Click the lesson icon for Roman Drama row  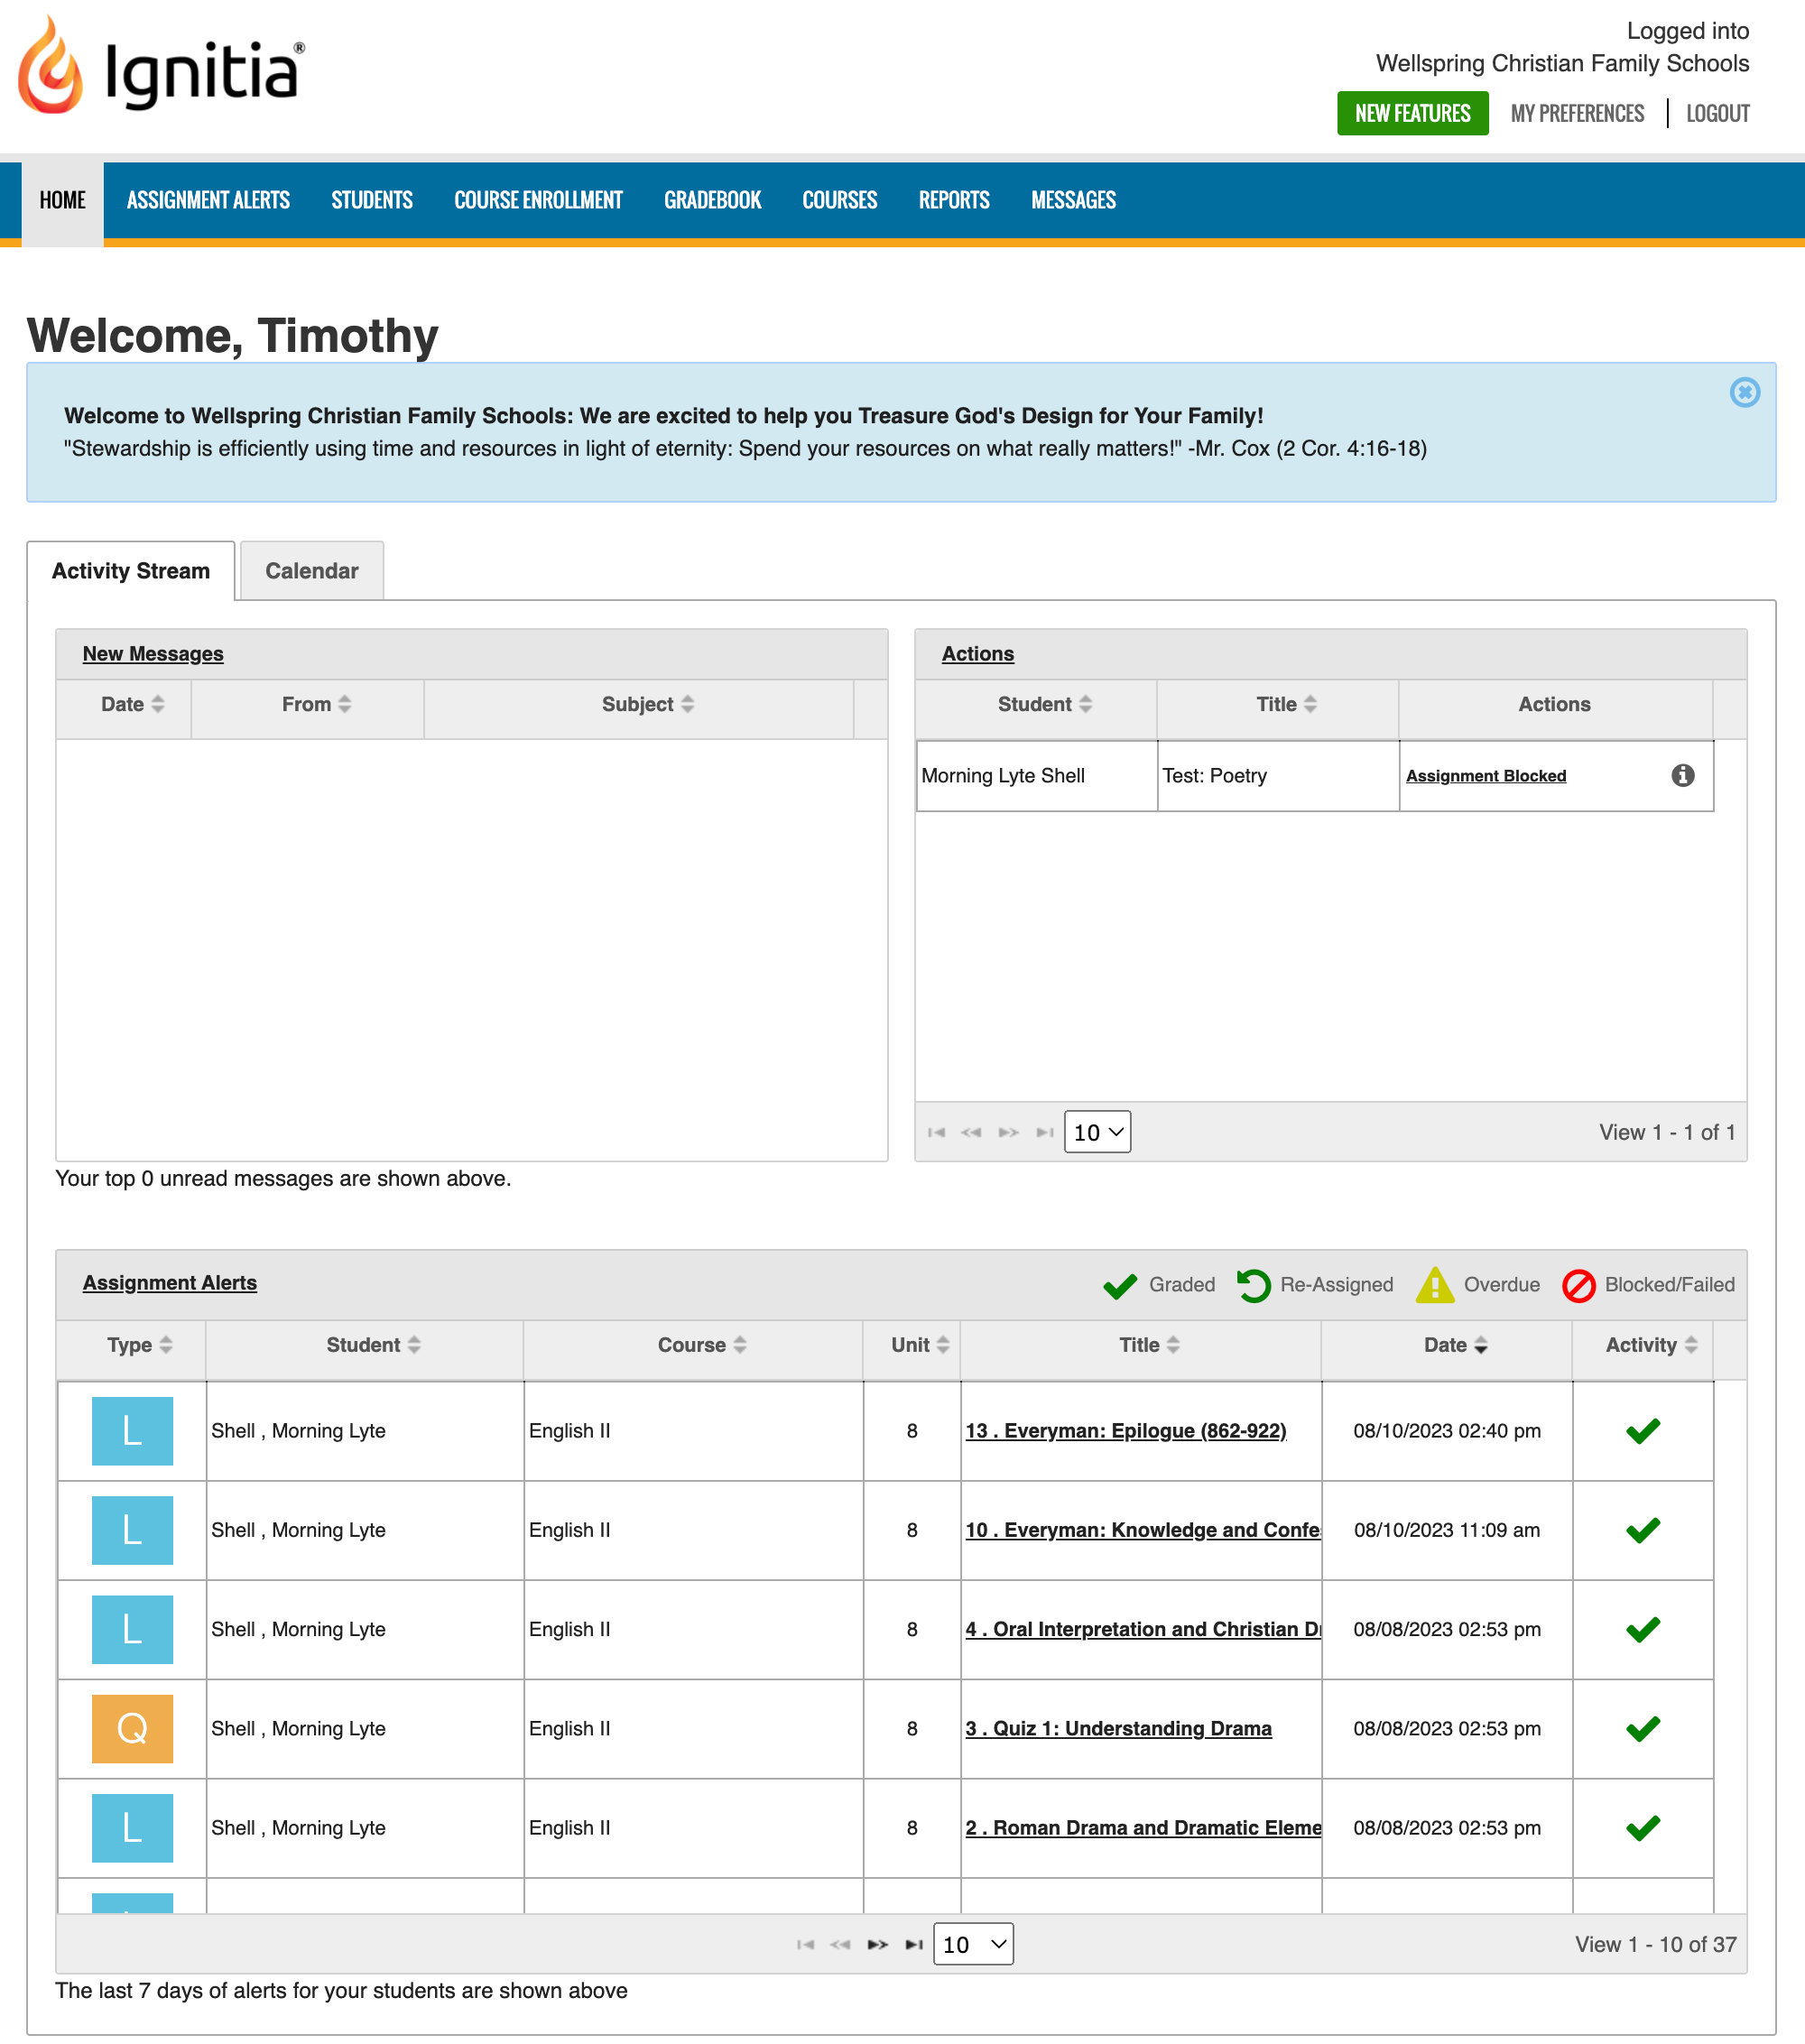132,1827
